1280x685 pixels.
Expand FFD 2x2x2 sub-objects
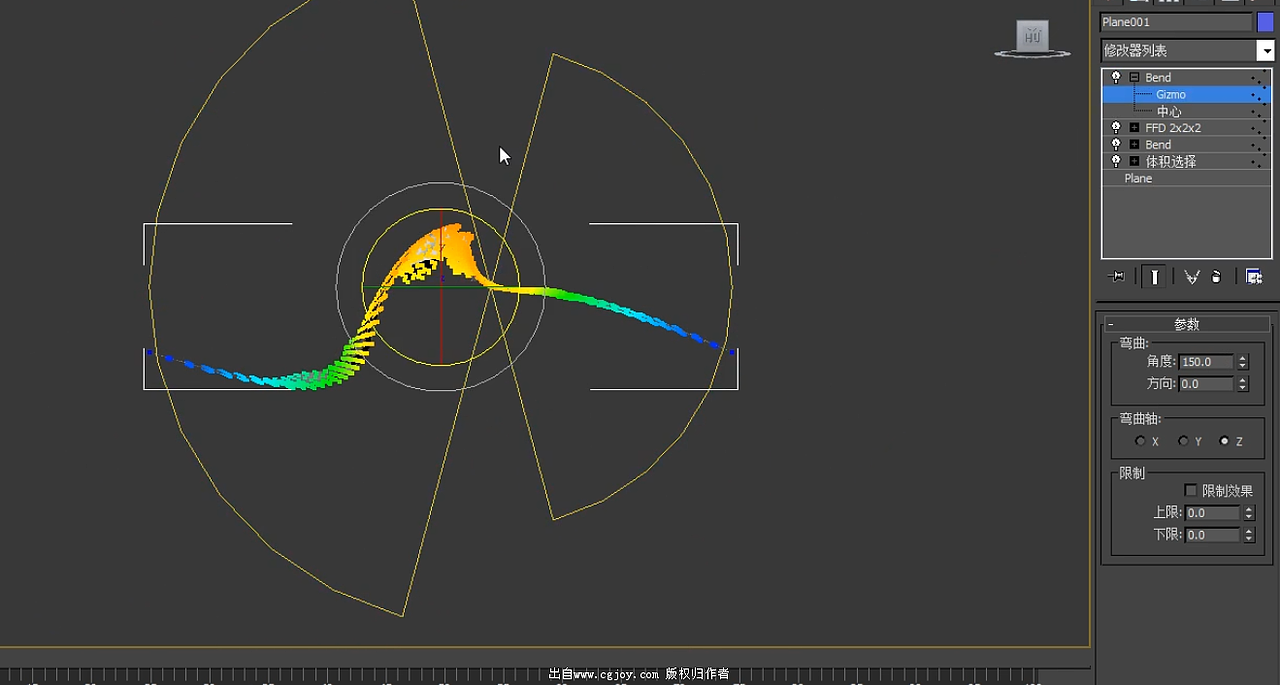click(1134, 128)
